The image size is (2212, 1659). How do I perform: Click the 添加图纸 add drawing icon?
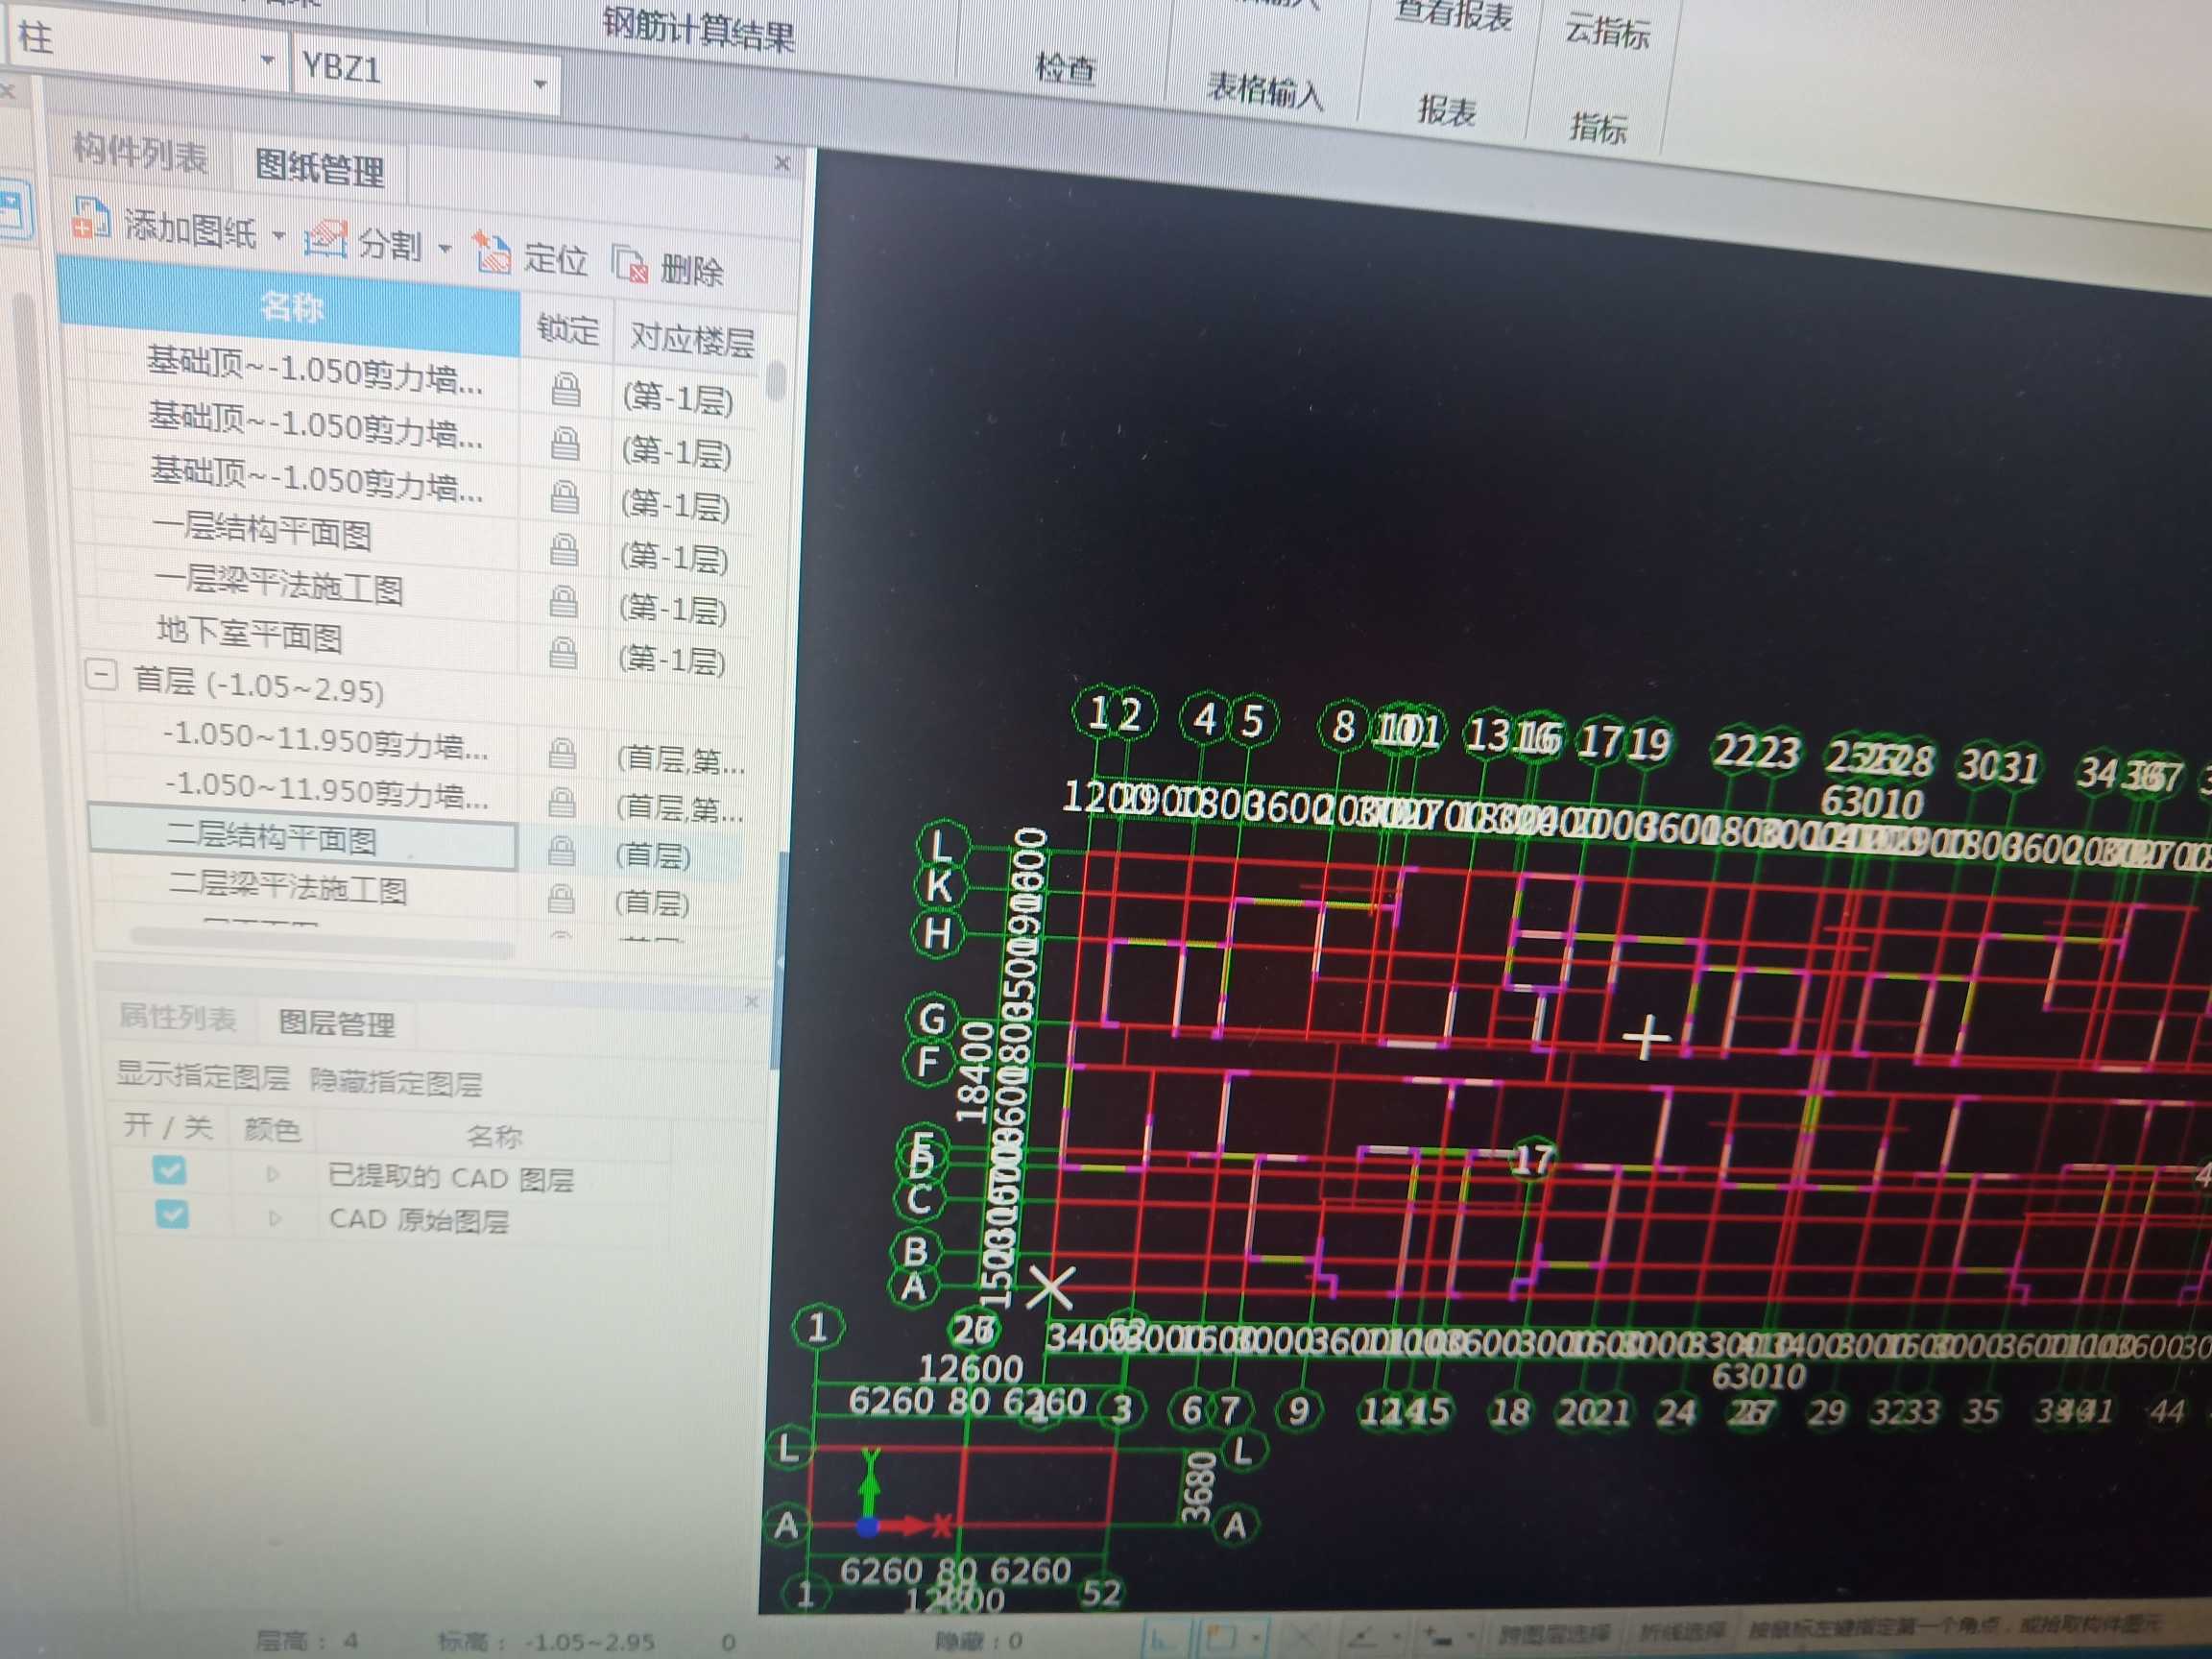(90, 220)
